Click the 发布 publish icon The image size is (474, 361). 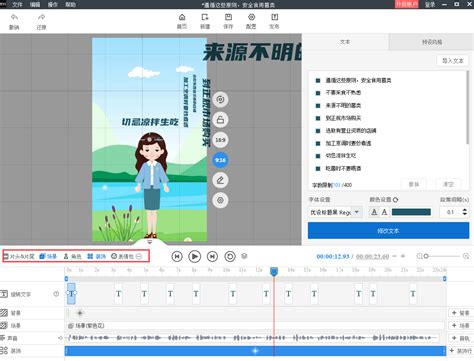pyautogui.click(x=274, y=17)
